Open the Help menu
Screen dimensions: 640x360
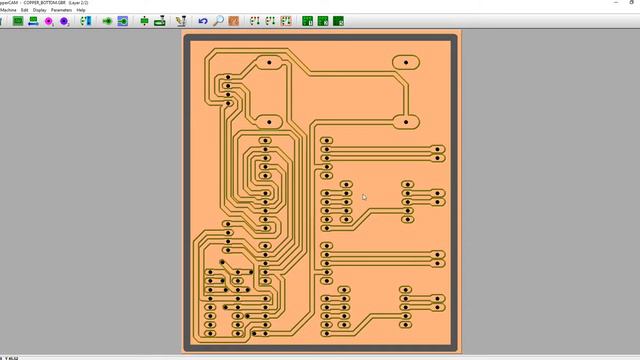(x=81, y=10)
